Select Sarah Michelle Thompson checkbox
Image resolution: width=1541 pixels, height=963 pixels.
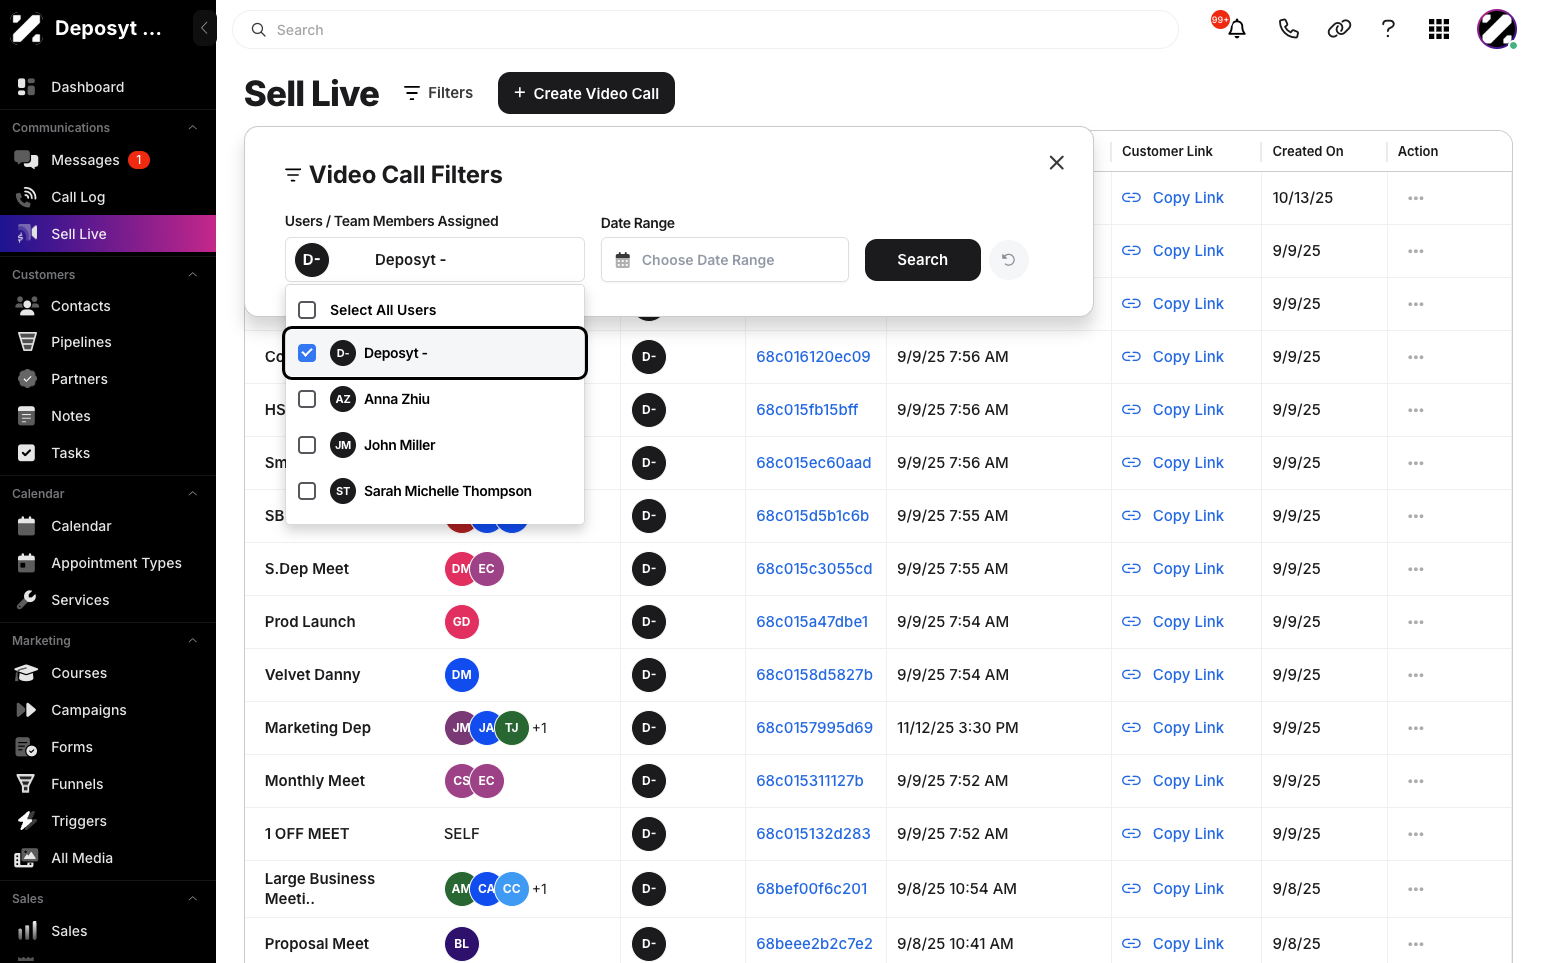tap(307, 491)
